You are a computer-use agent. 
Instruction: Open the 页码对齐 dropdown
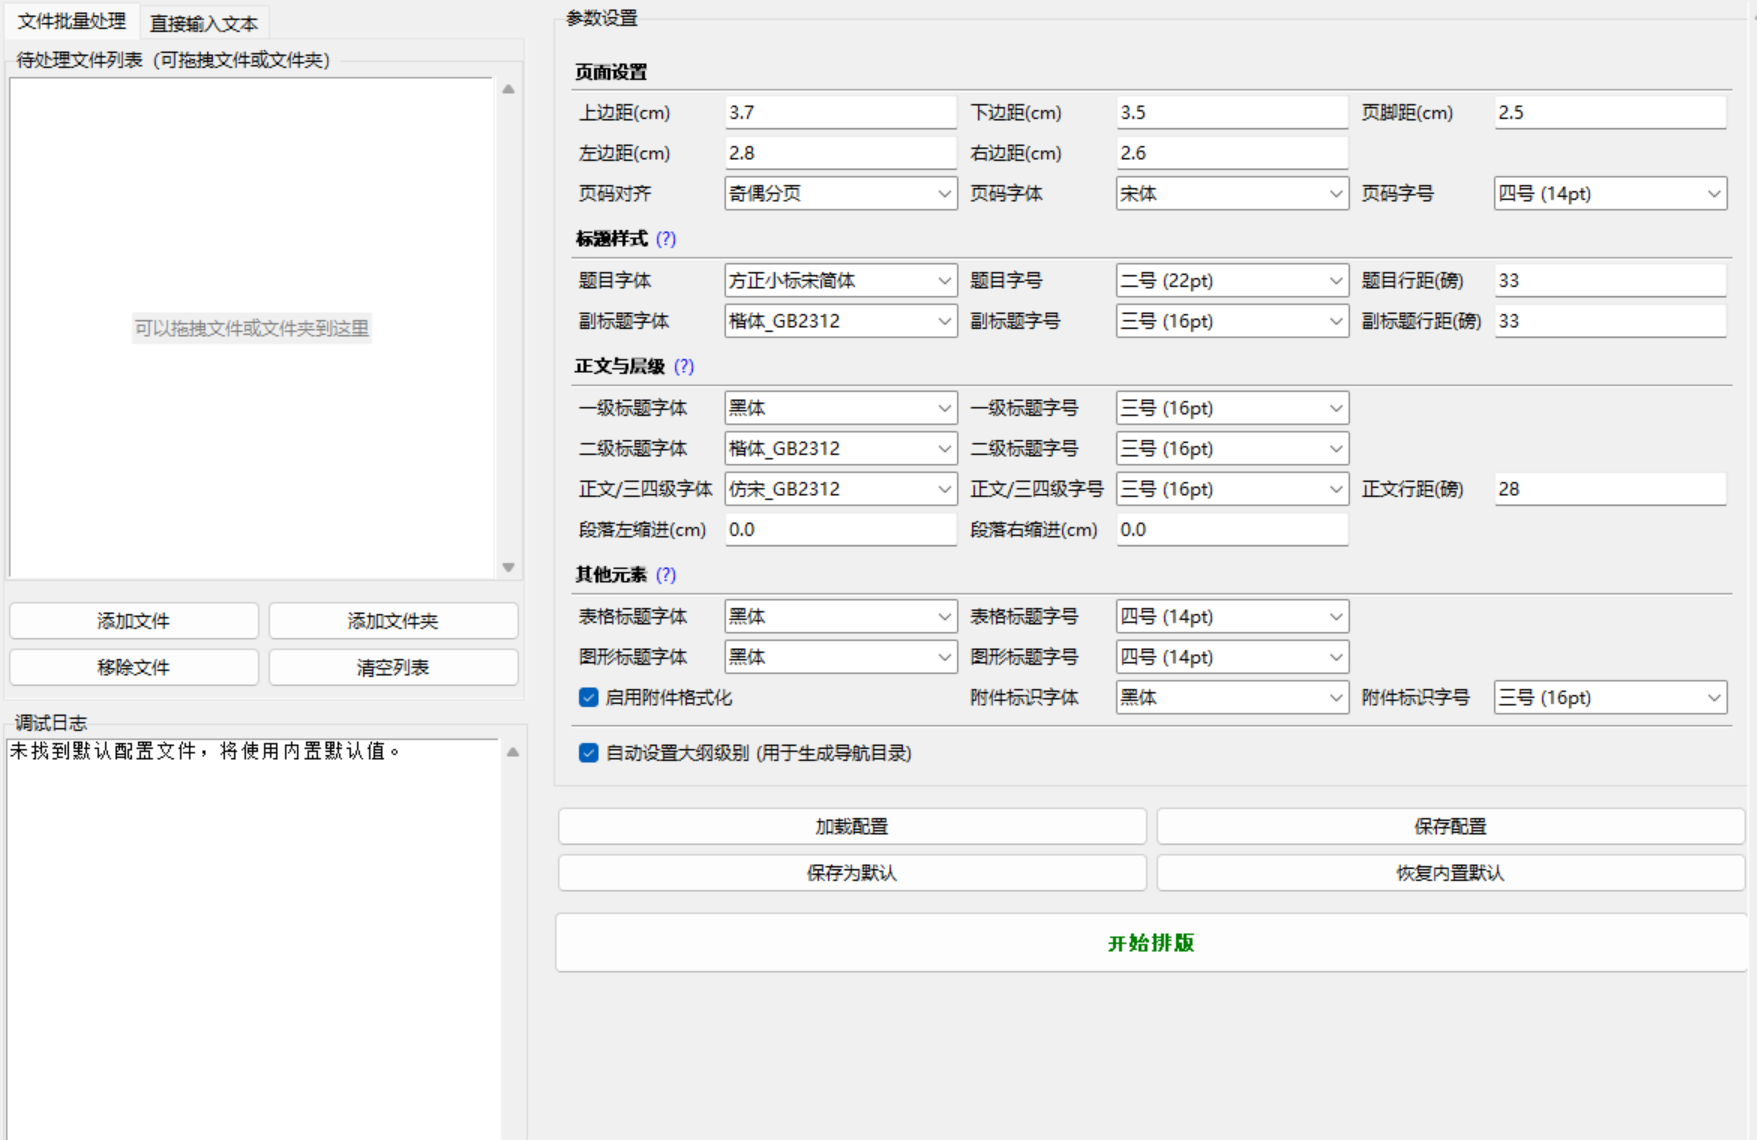[840, 193]
